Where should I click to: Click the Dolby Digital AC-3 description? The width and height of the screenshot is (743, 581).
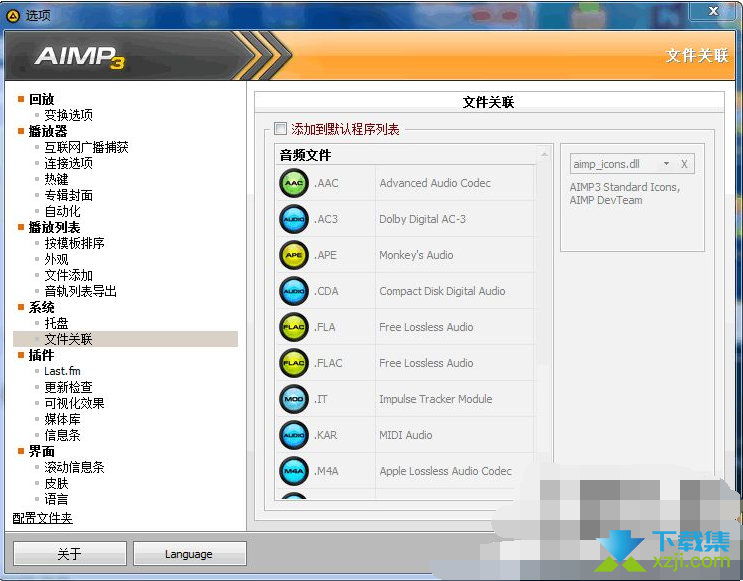422,219
